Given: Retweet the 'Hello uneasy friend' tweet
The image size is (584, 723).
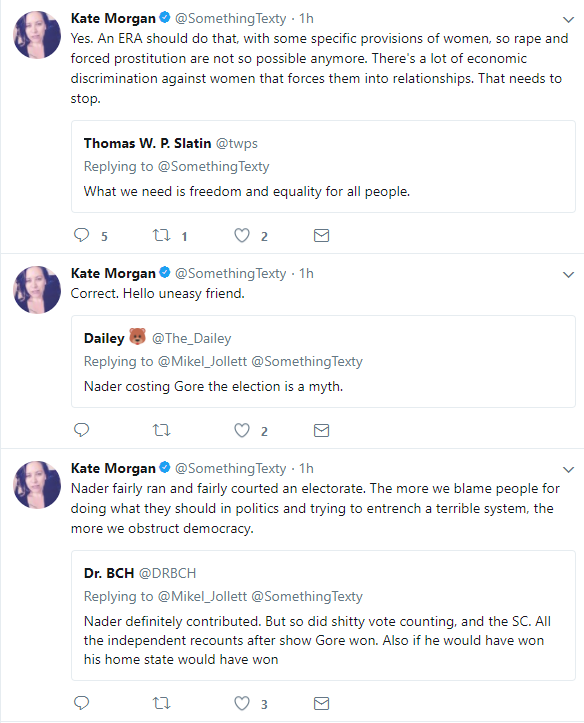Looking at the screenshot, I should [x=162, y=431].
